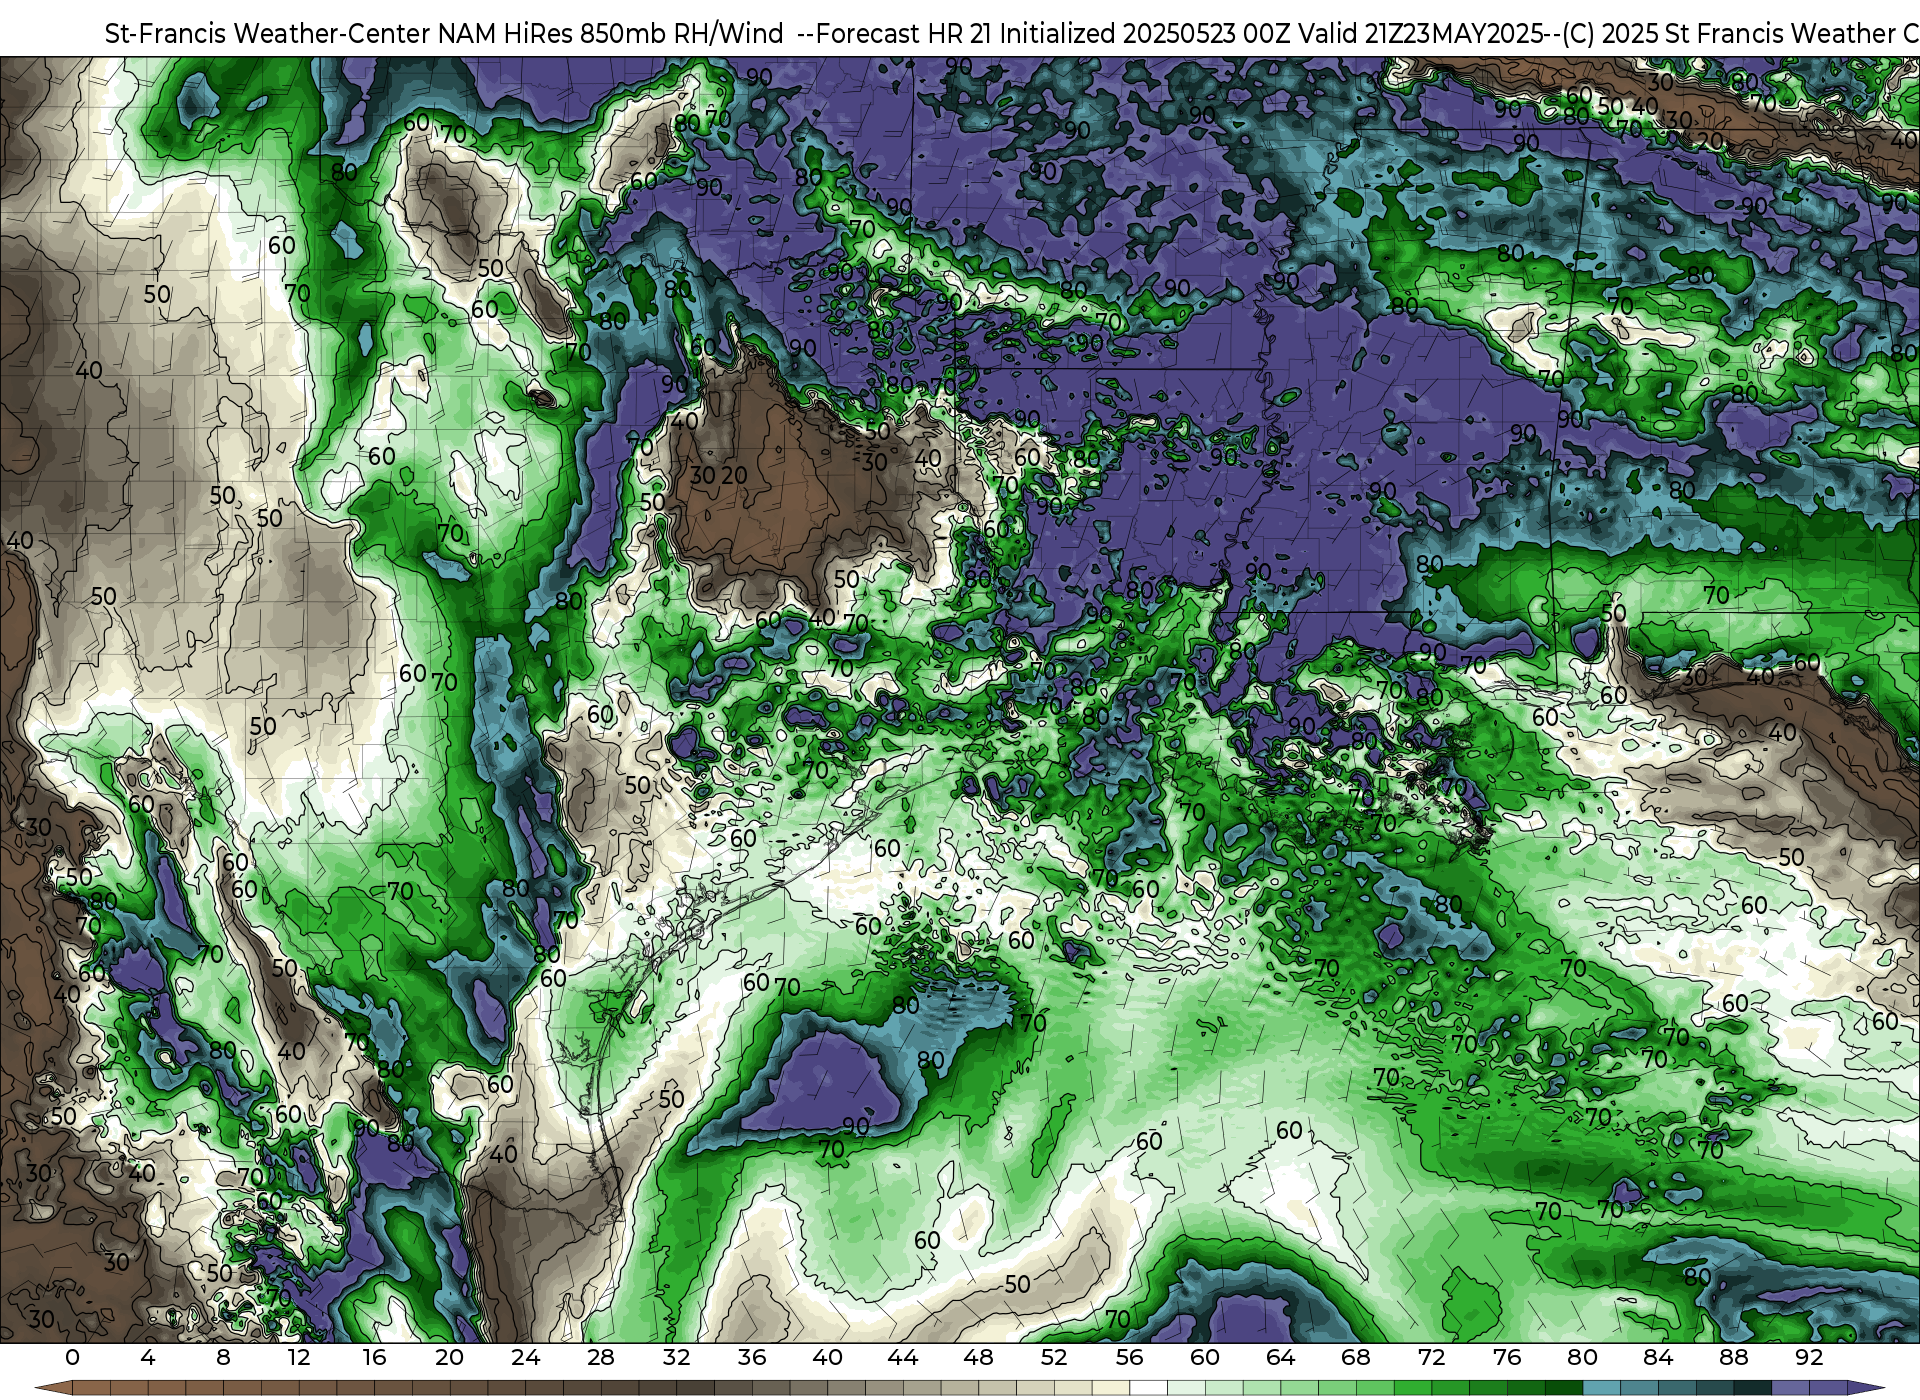Image resolution: width=1920 pixels, height=1400 pixels.
Task: Click the colorbar label "4"
Action: tap(148, 1357)
